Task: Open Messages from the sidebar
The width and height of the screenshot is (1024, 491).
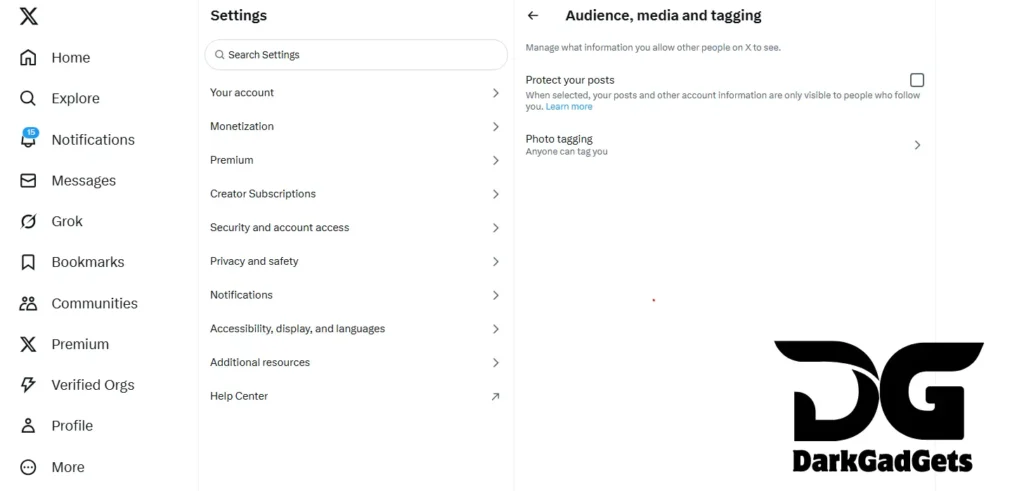Action: (84, 181)
